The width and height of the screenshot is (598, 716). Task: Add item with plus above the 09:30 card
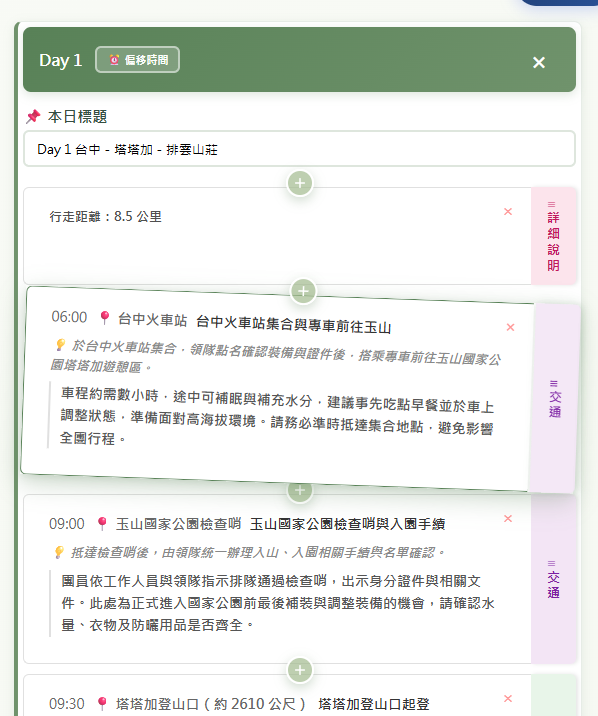click(300, 670)
